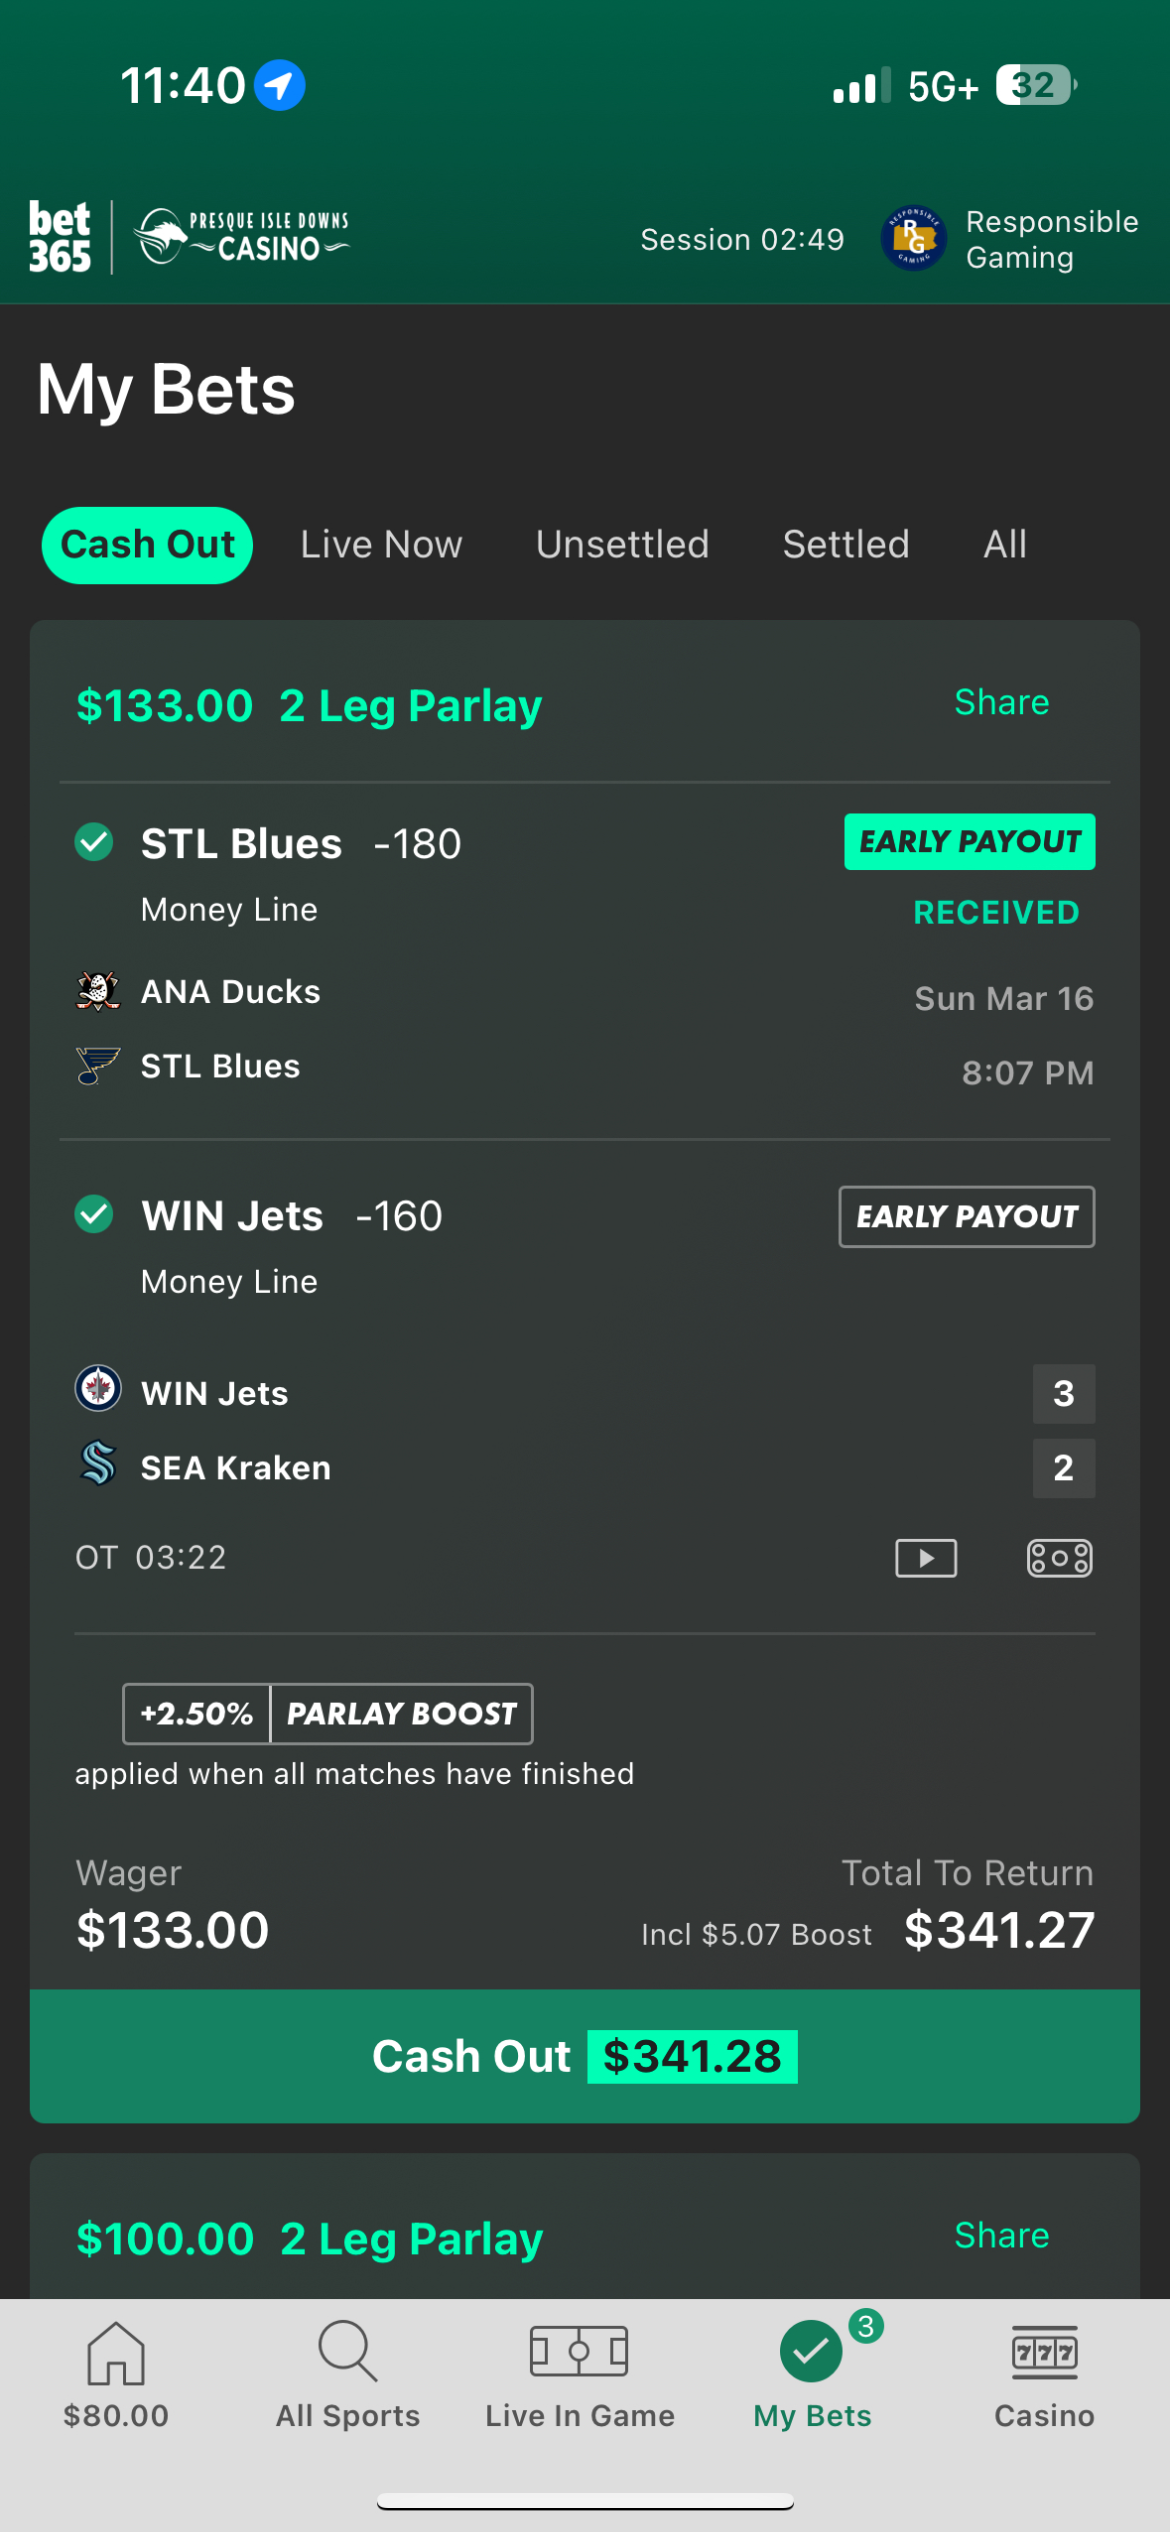The image size is (1170, 2532).
Task: View Settled bets tab
Action: (846, 545)
